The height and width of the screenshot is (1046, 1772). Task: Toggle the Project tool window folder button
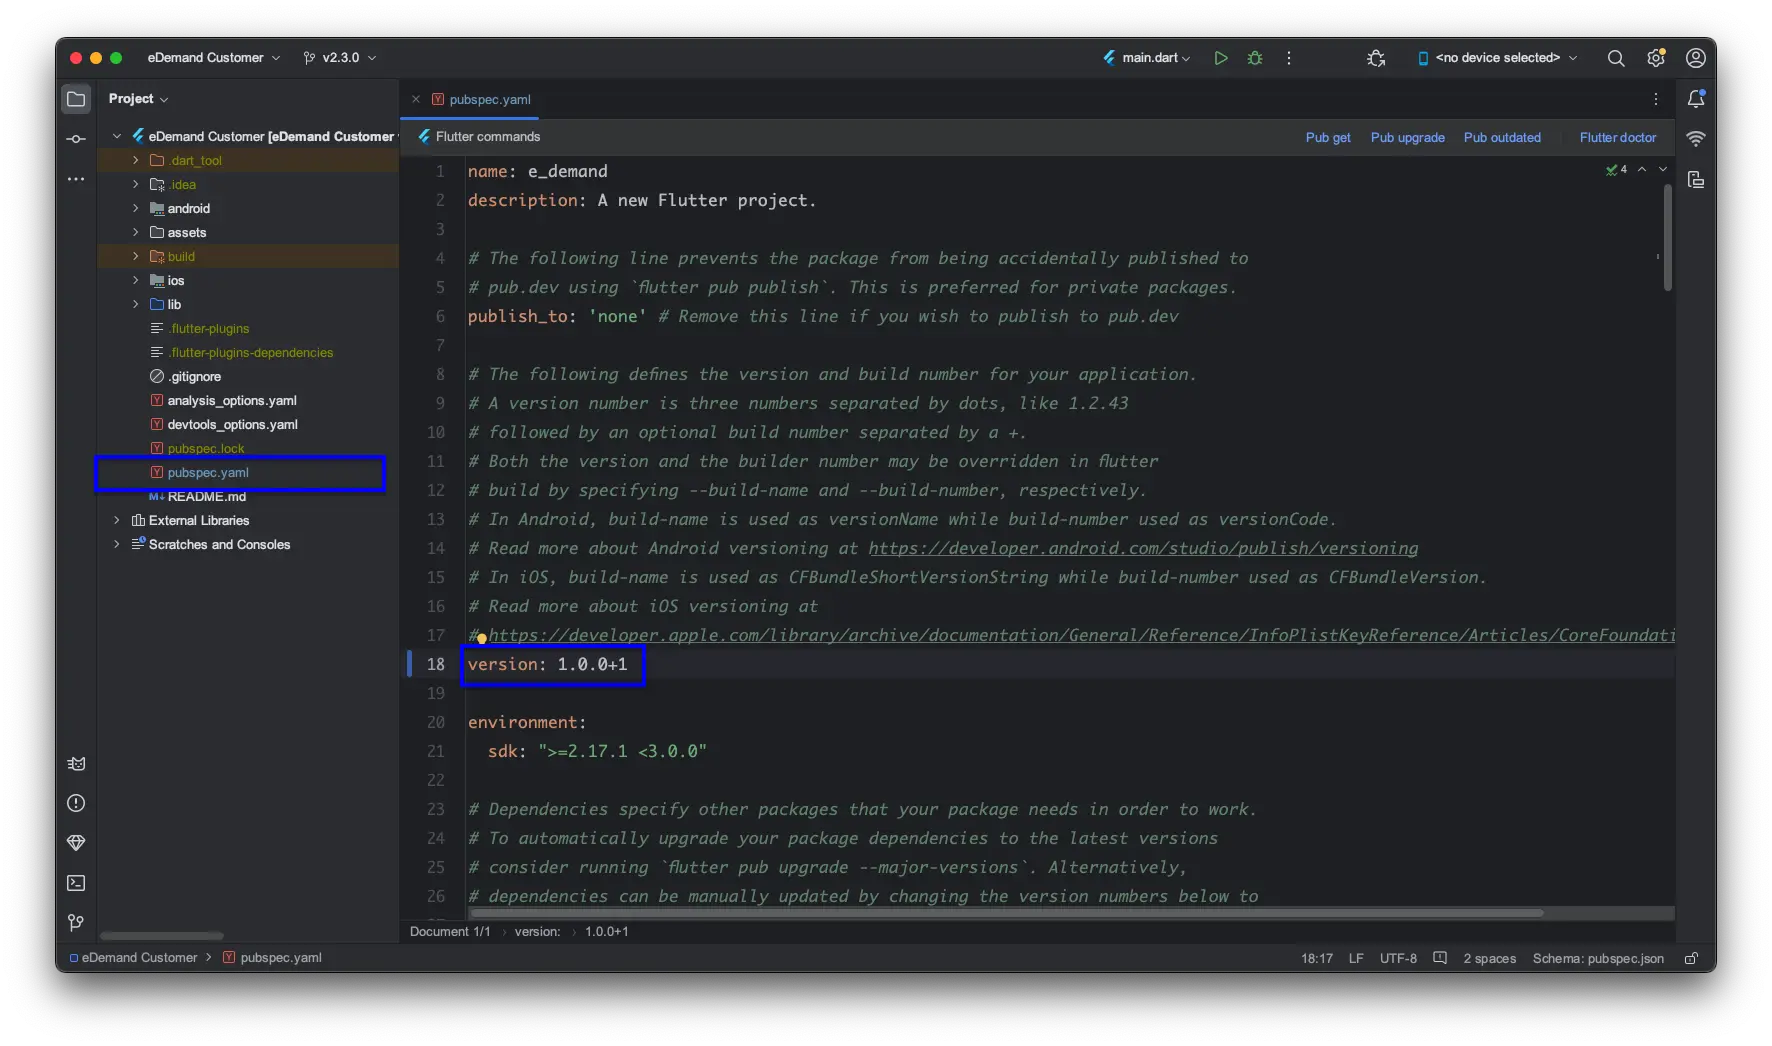(x=76, y=99)
